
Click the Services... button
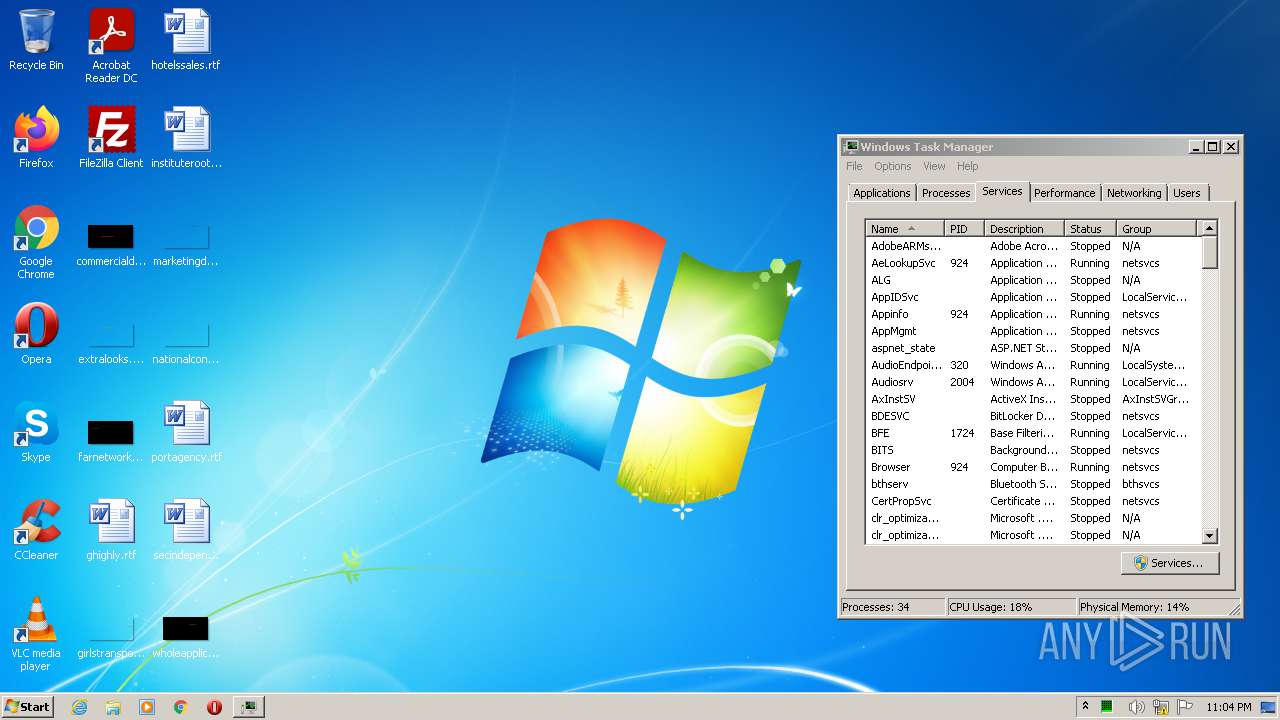[x=1169, y=563]
